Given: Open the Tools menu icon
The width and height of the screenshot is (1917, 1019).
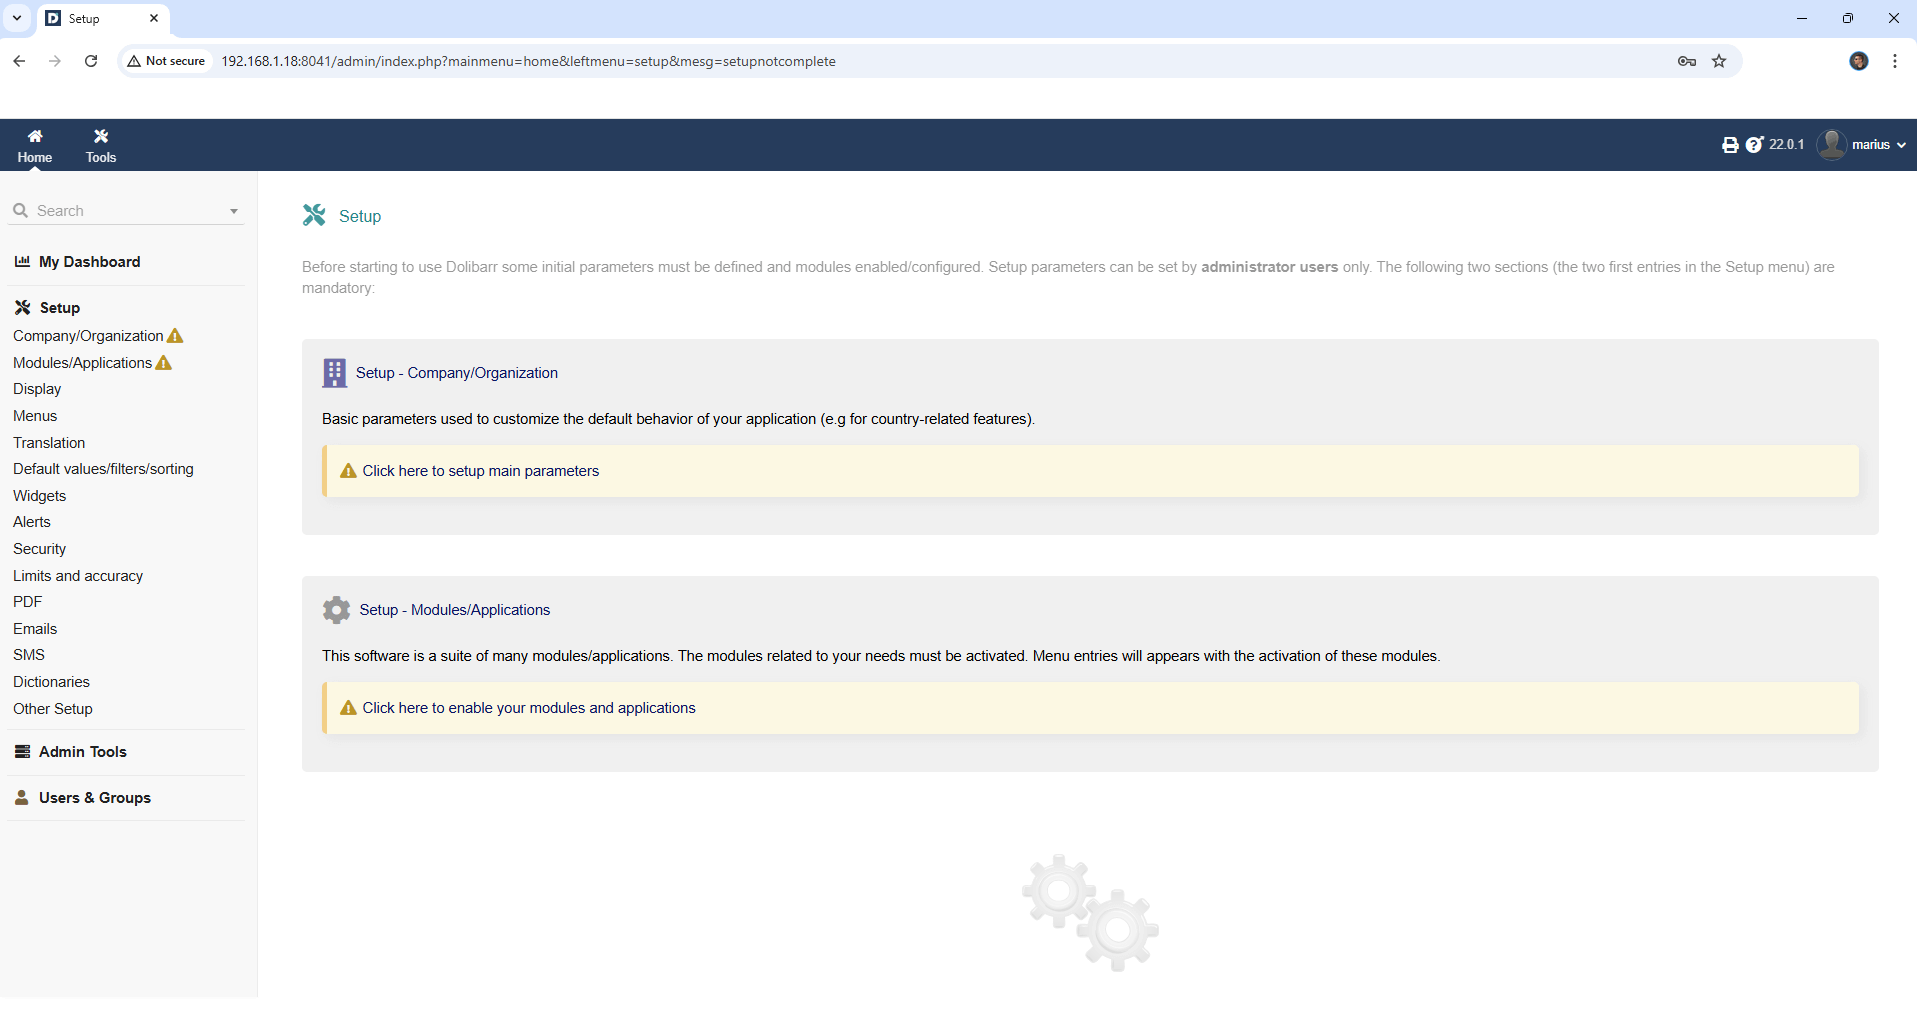Looking at the screenshot, I should tap(101, 137).
